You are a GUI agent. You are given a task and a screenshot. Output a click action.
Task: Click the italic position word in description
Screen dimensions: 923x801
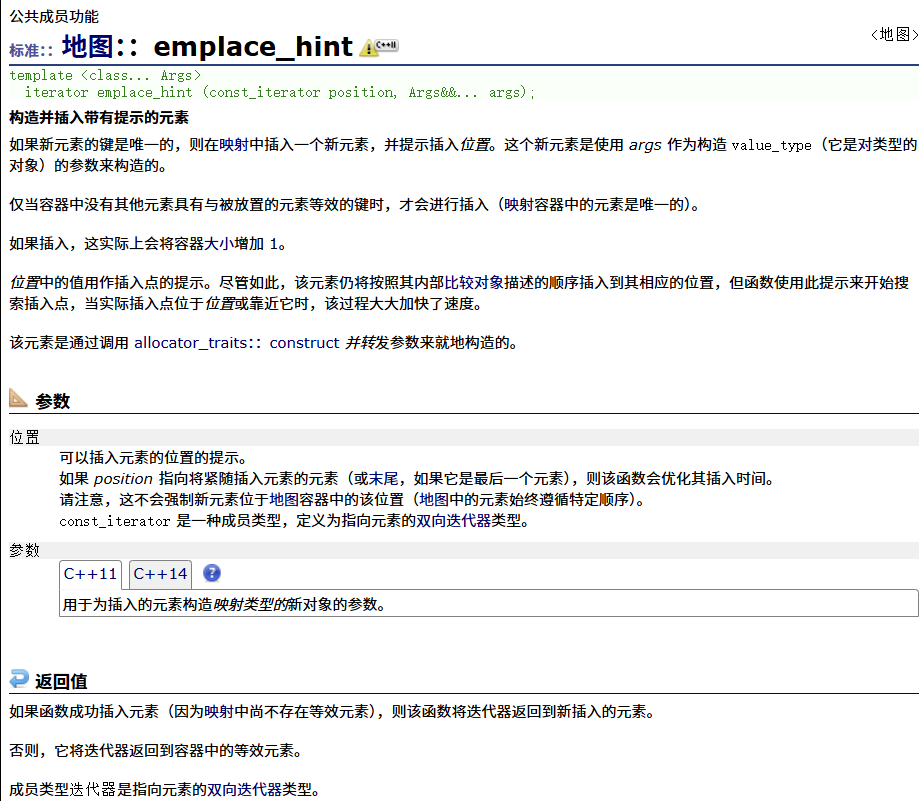click(x=123, y=479)
